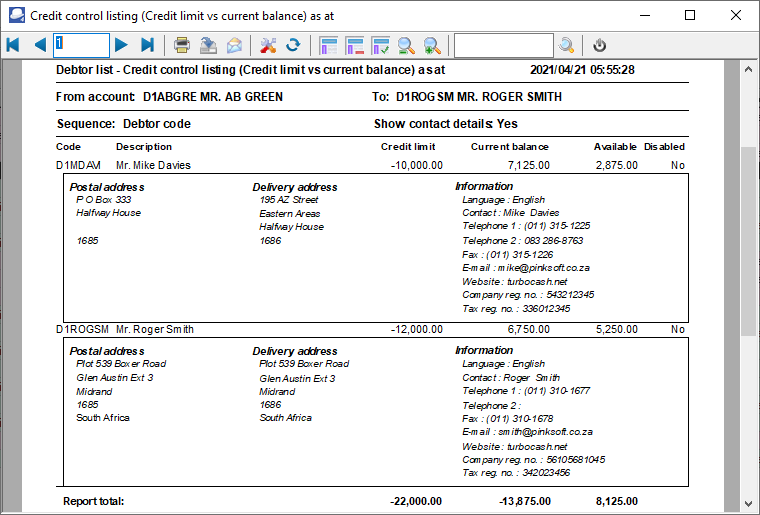
Task: Export the report to file
Action: click(x=208, y=45)
